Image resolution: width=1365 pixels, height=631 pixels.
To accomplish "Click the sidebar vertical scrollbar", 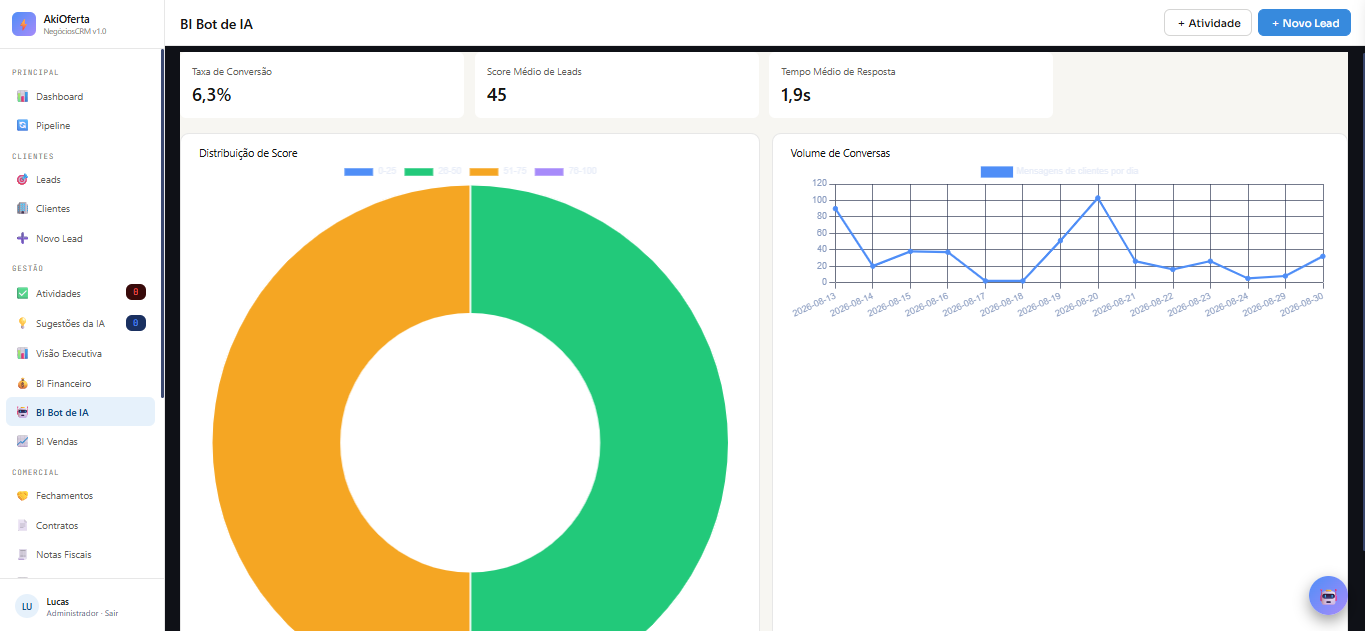I will point(162,224).
